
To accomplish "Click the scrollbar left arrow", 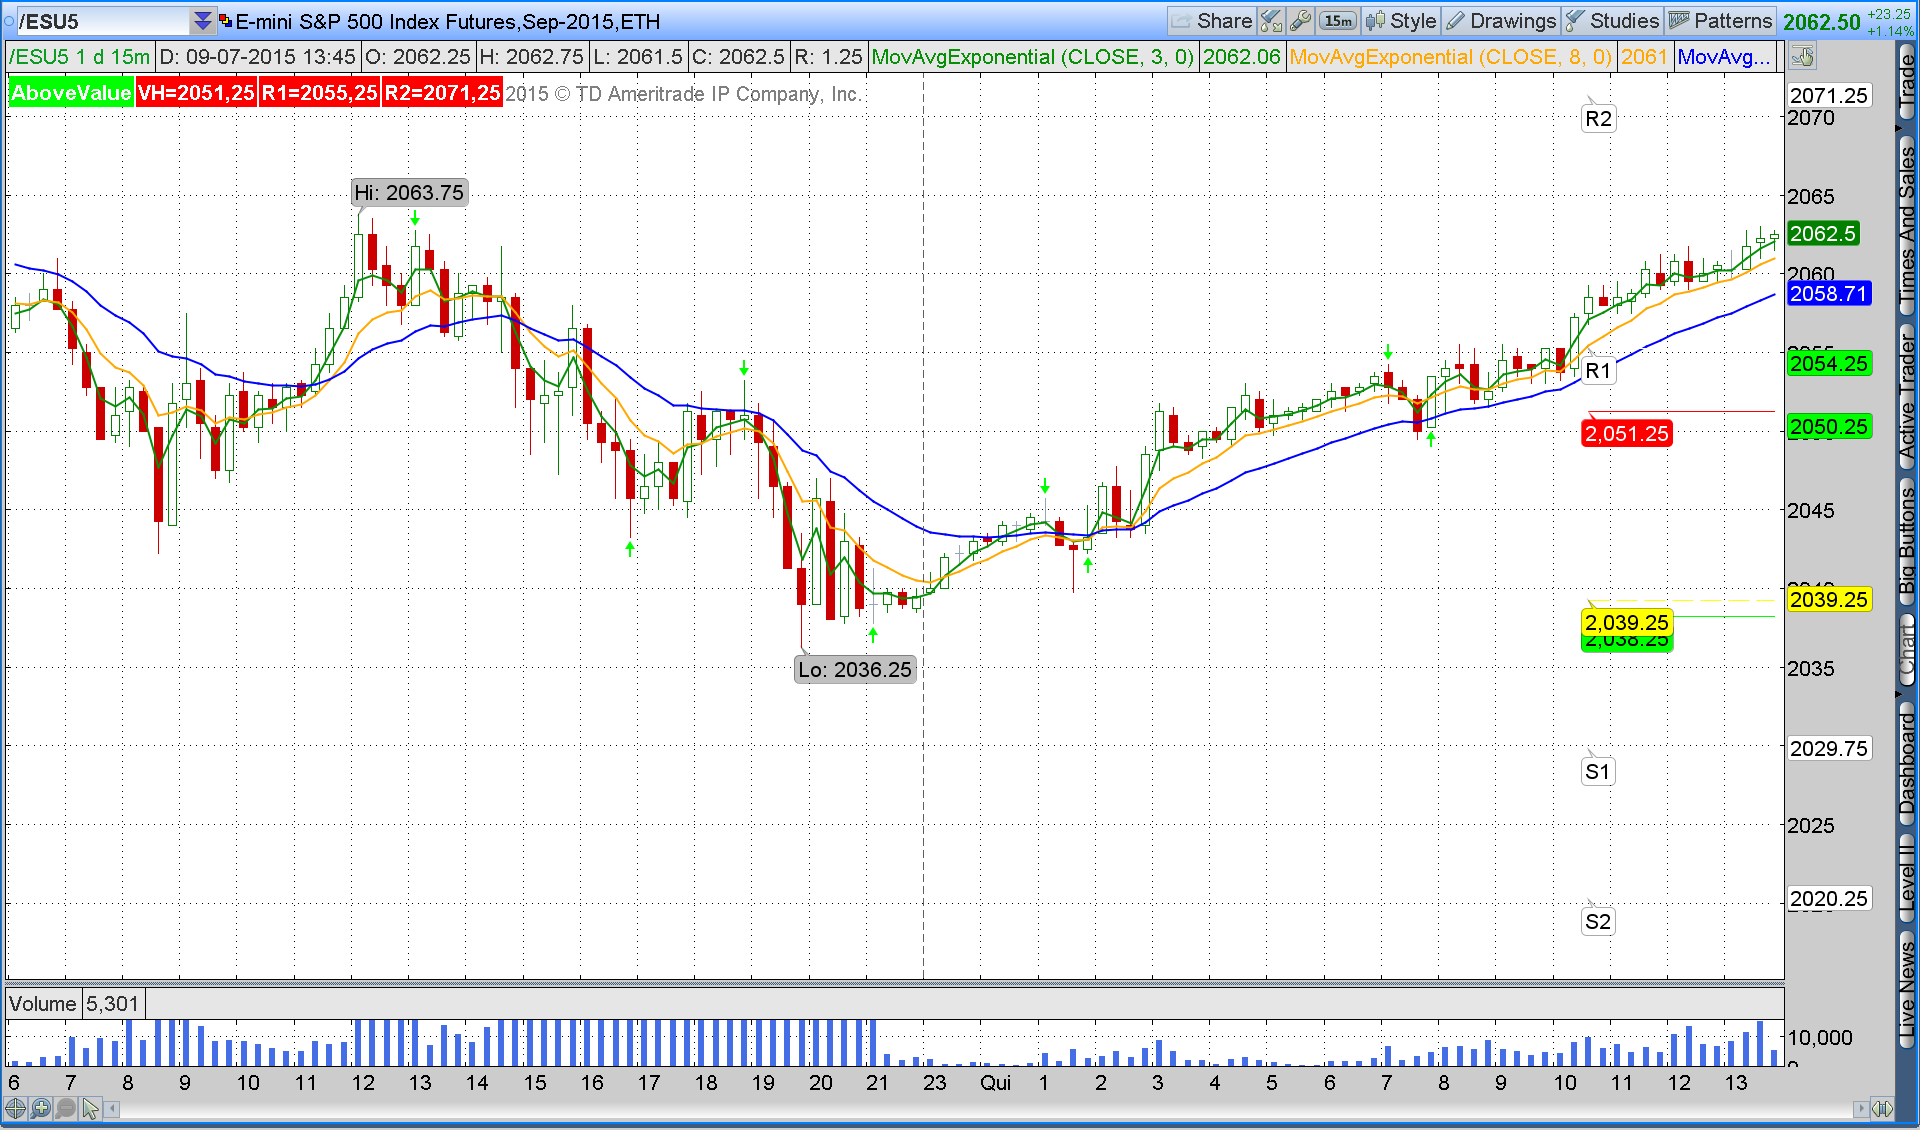I will pos(112,1108).
